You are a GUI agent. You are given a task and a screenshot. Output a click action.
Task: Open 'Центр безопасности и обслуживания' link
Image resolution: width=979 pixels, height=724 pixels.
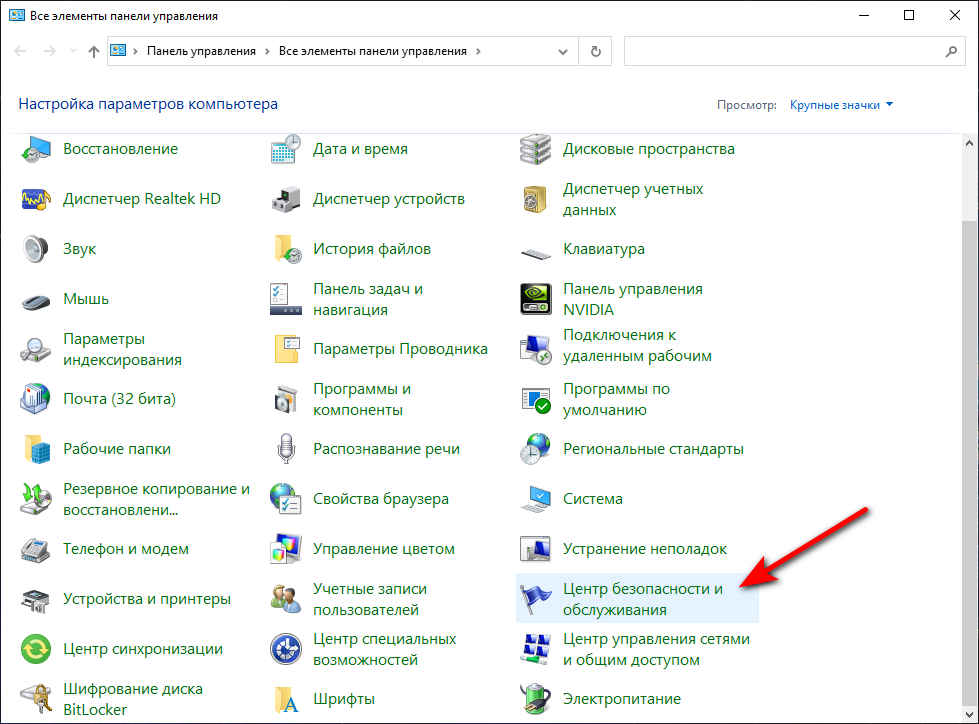point(642,599)
